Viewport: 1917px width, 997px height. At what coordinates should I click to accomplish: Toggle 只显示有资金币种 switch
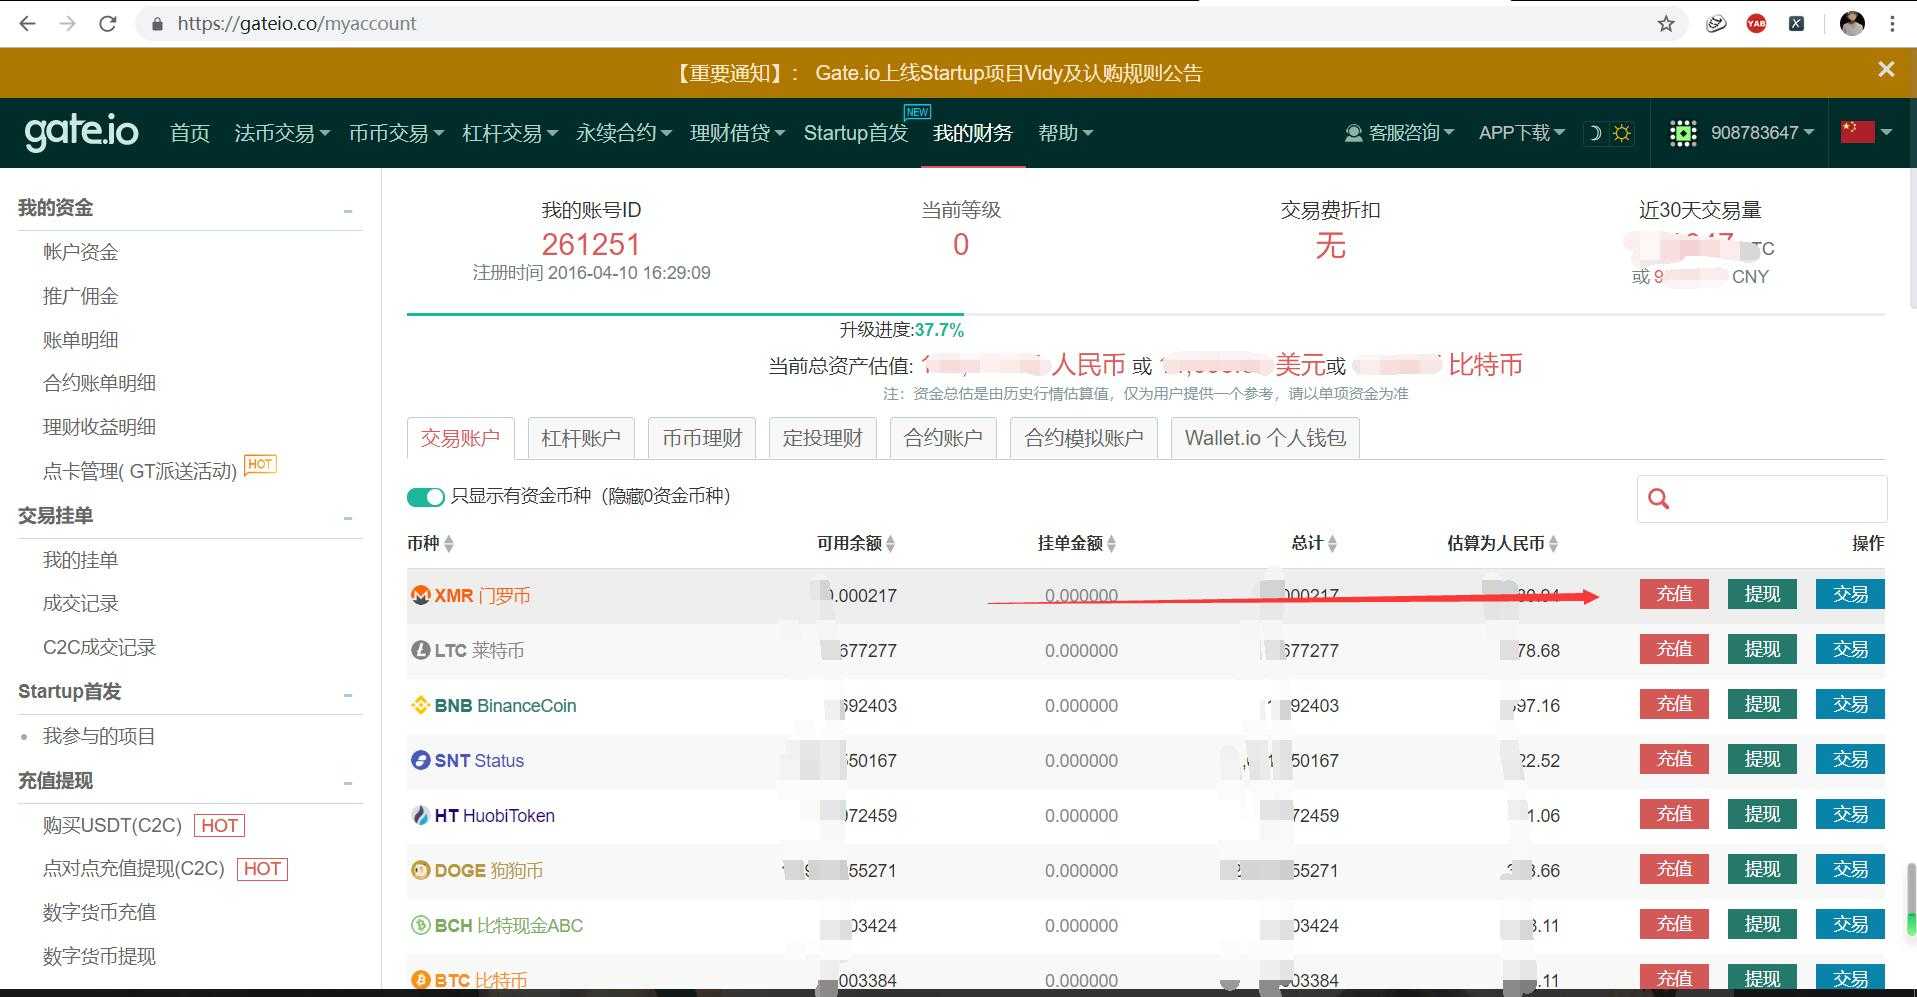pyautogui.click(x=425, y=497)
